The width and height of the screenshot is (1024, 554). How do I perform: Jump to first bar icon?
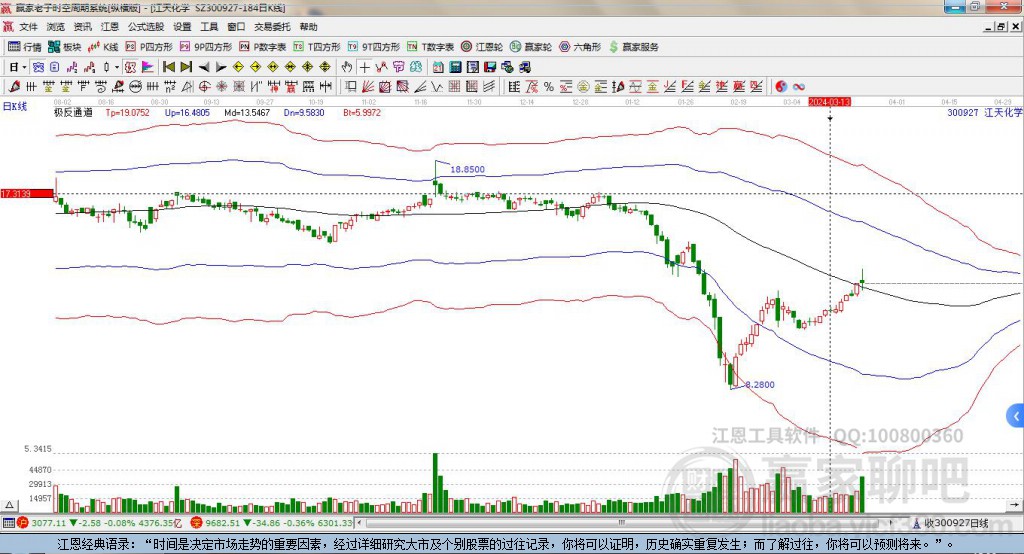click(169, 67)
